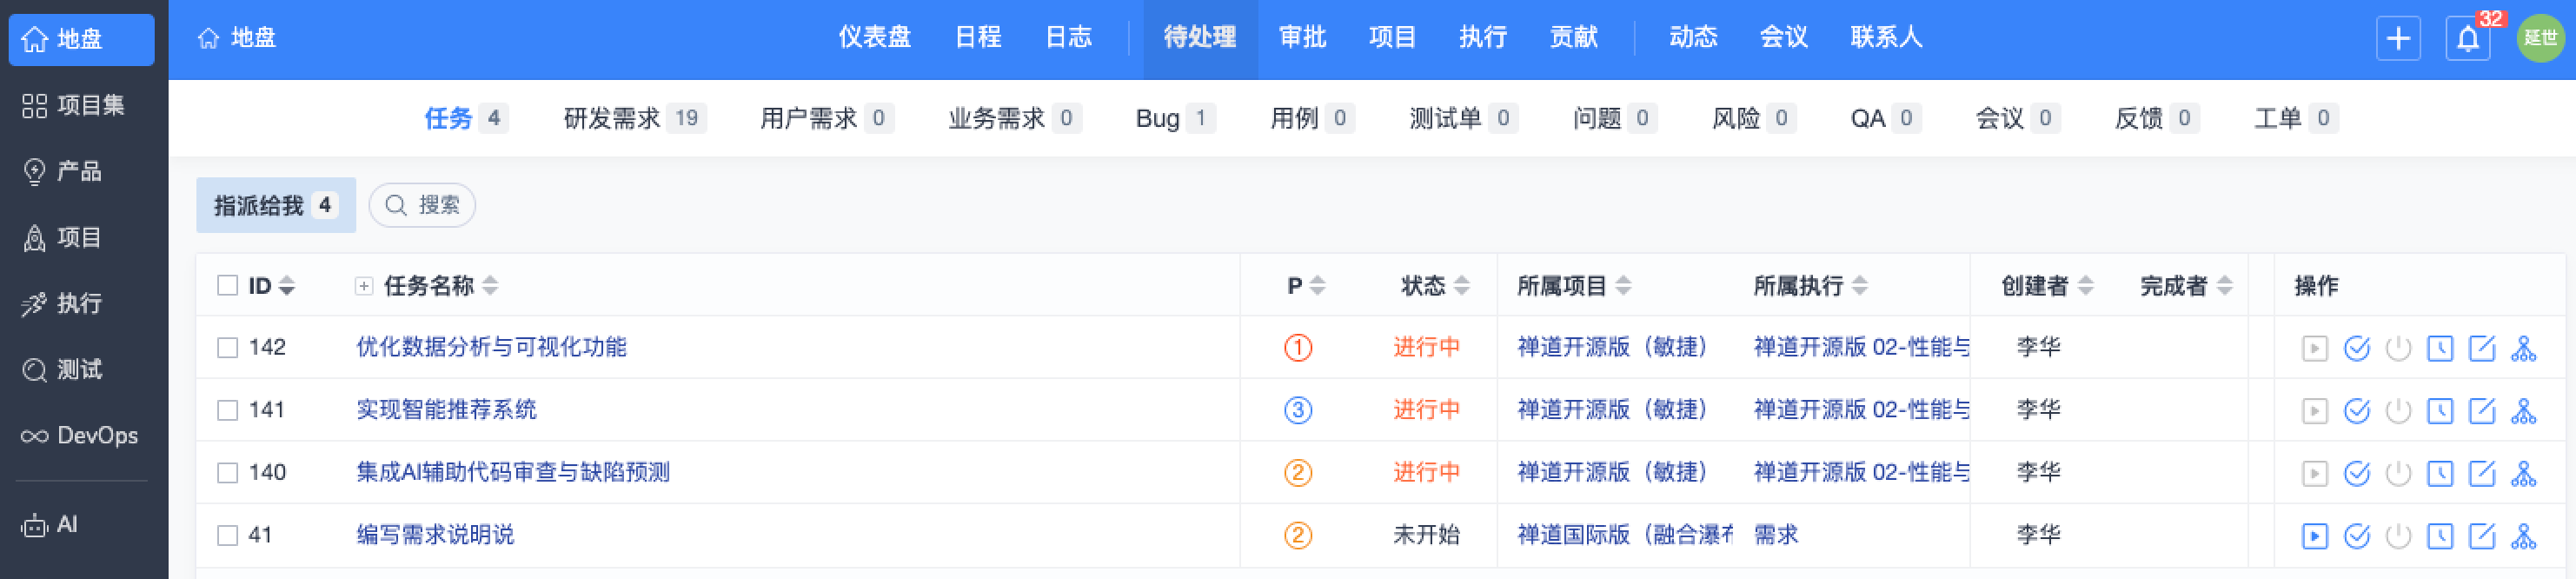Image resolution: width=2576 pixels, height=579 pixels.
Task: Tick the checkbox for task 41
Action: [228, 536]
